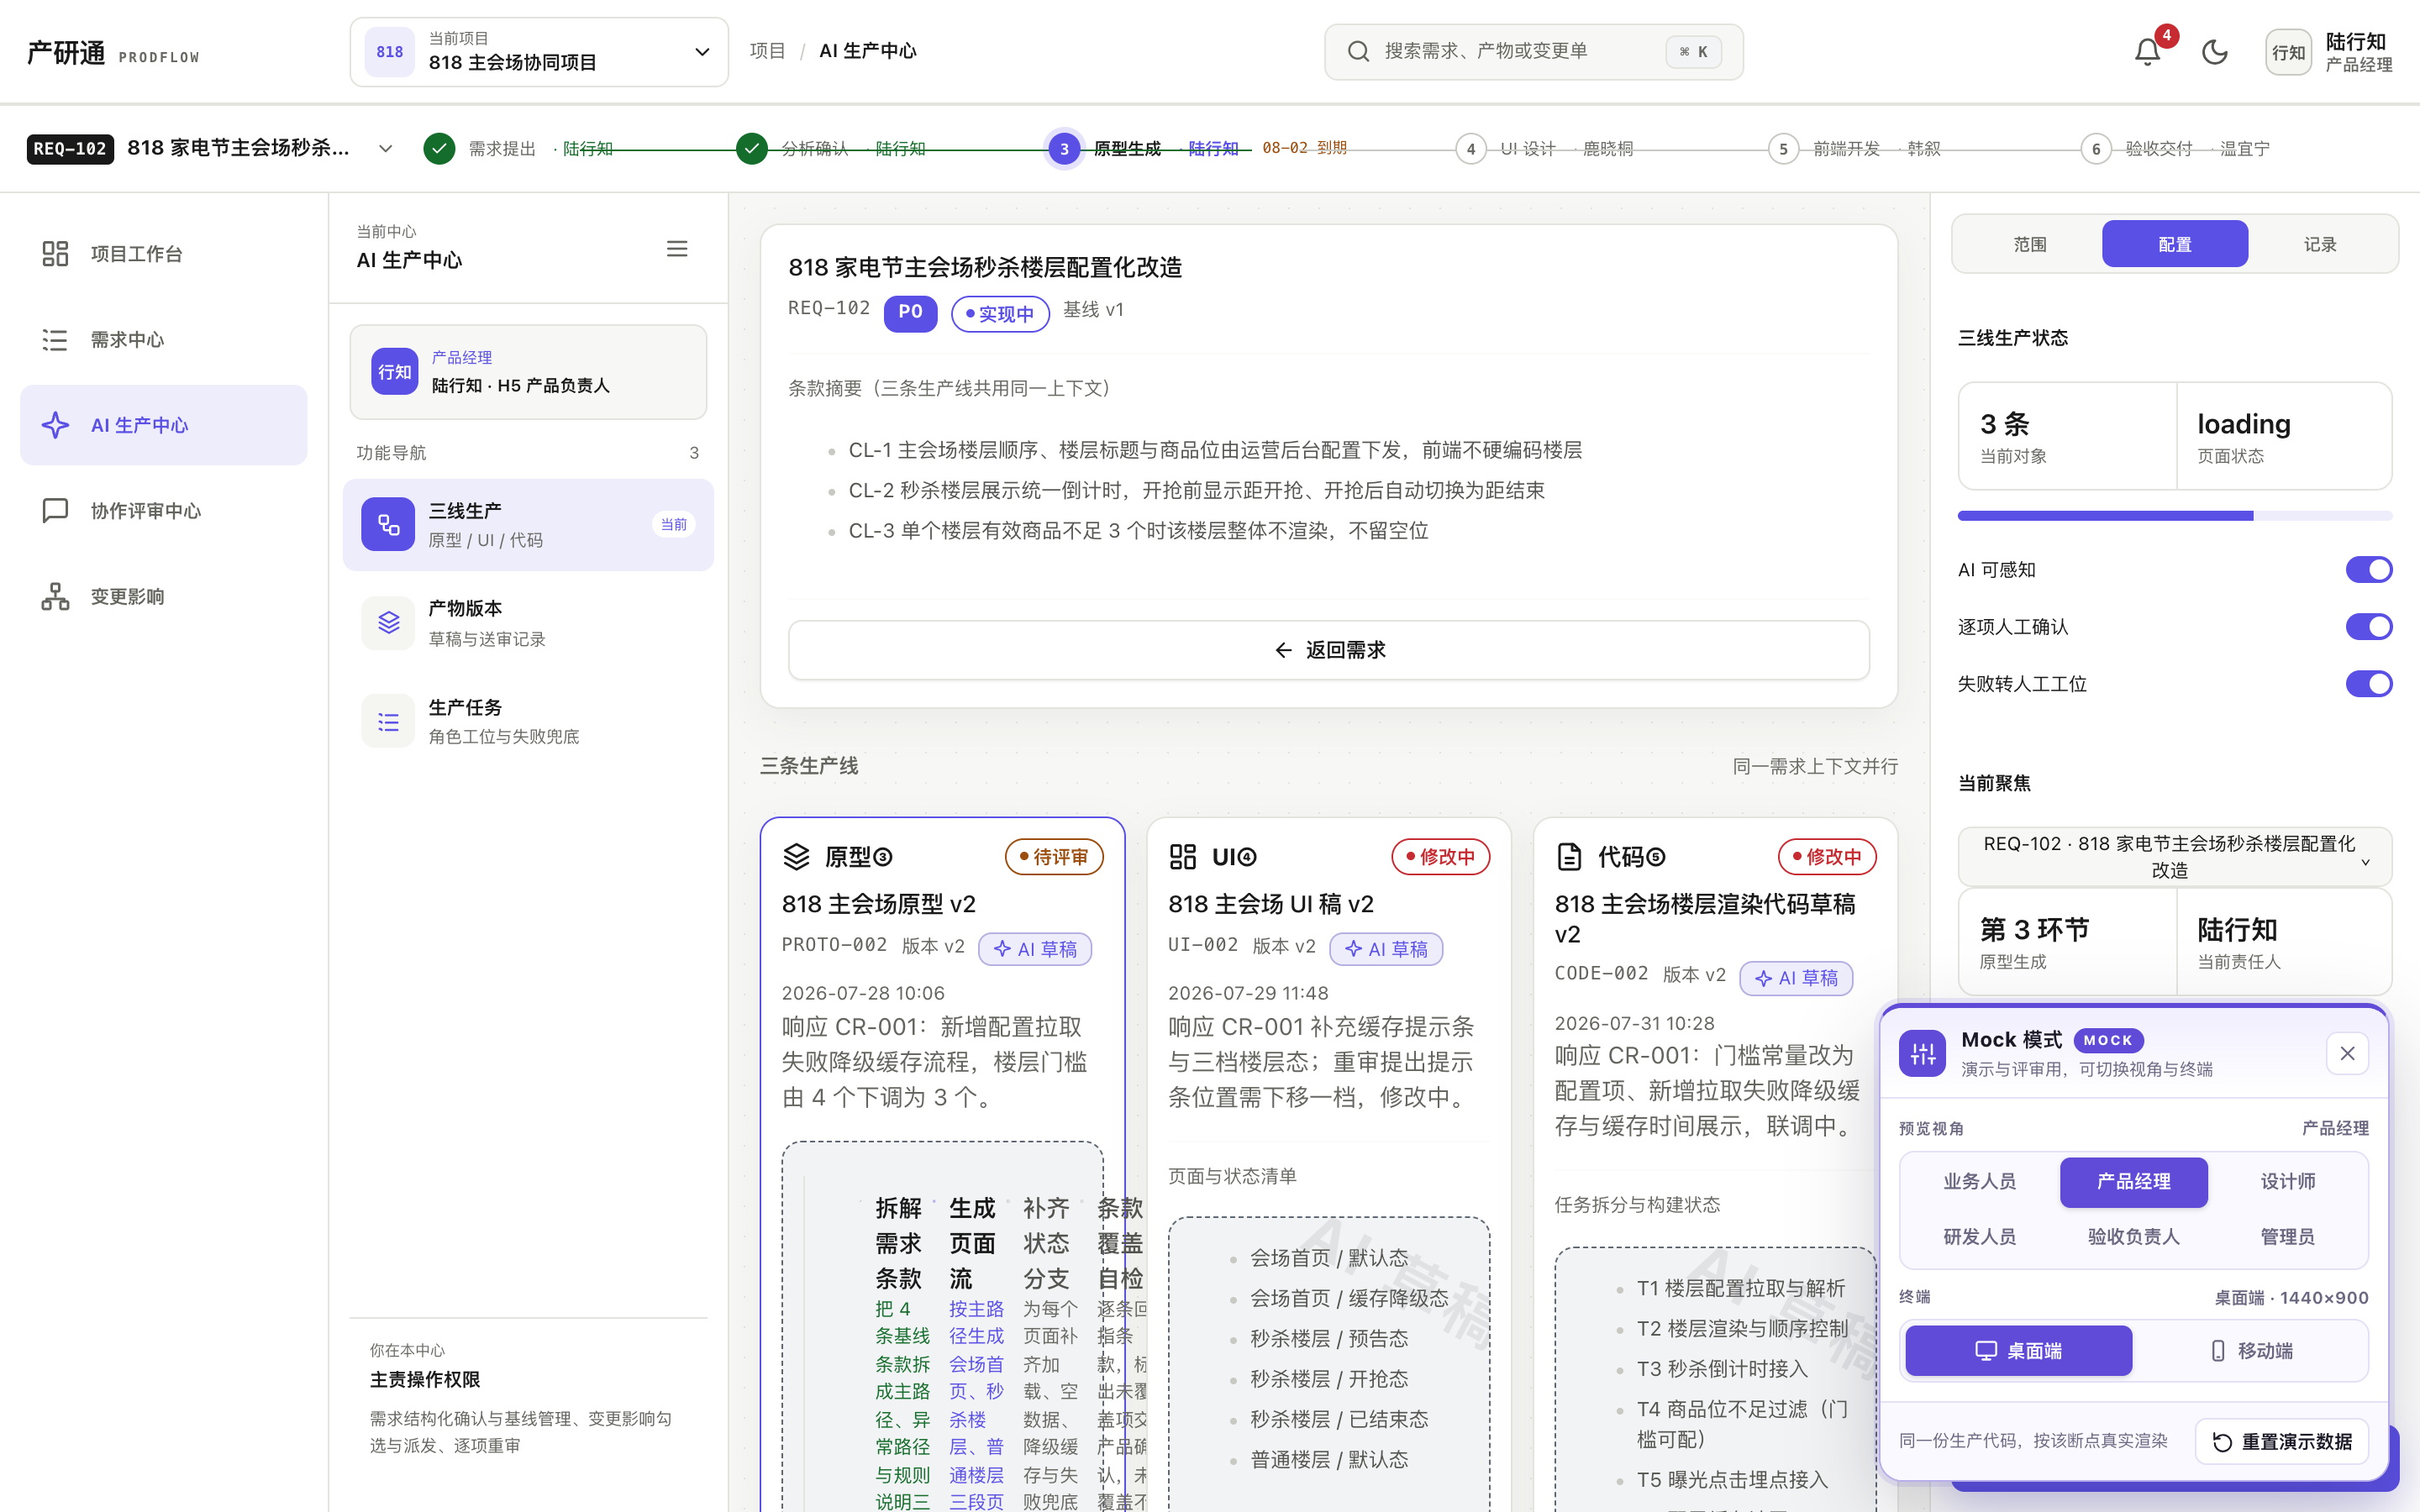
Task: Click the search magnifier icon
Action: (x=1357, y=51)
